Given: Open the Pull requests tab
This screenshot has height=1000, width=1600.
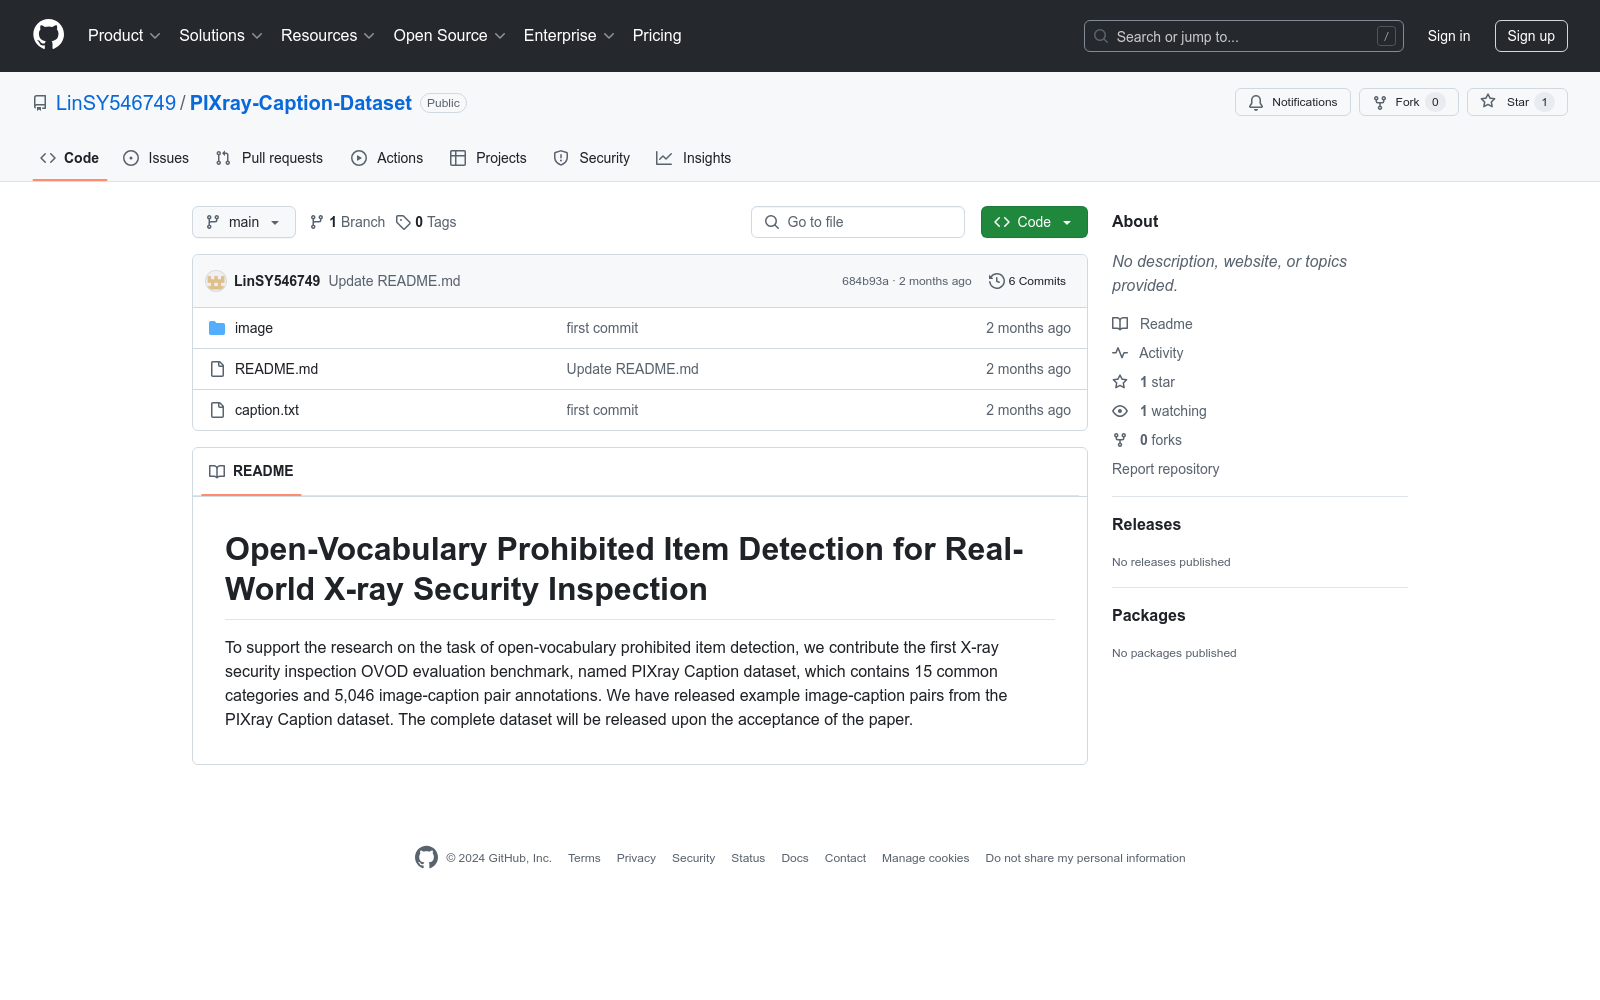Looking at the screenshot, I should (269, 158).
